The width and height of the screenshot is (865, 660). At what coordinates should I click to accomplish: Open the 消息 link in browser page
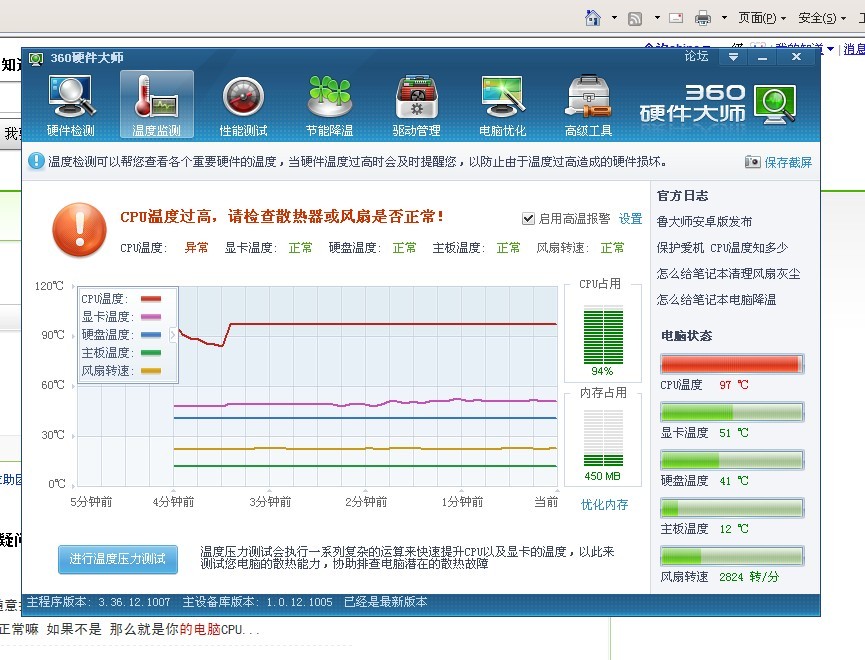[853, 49]
